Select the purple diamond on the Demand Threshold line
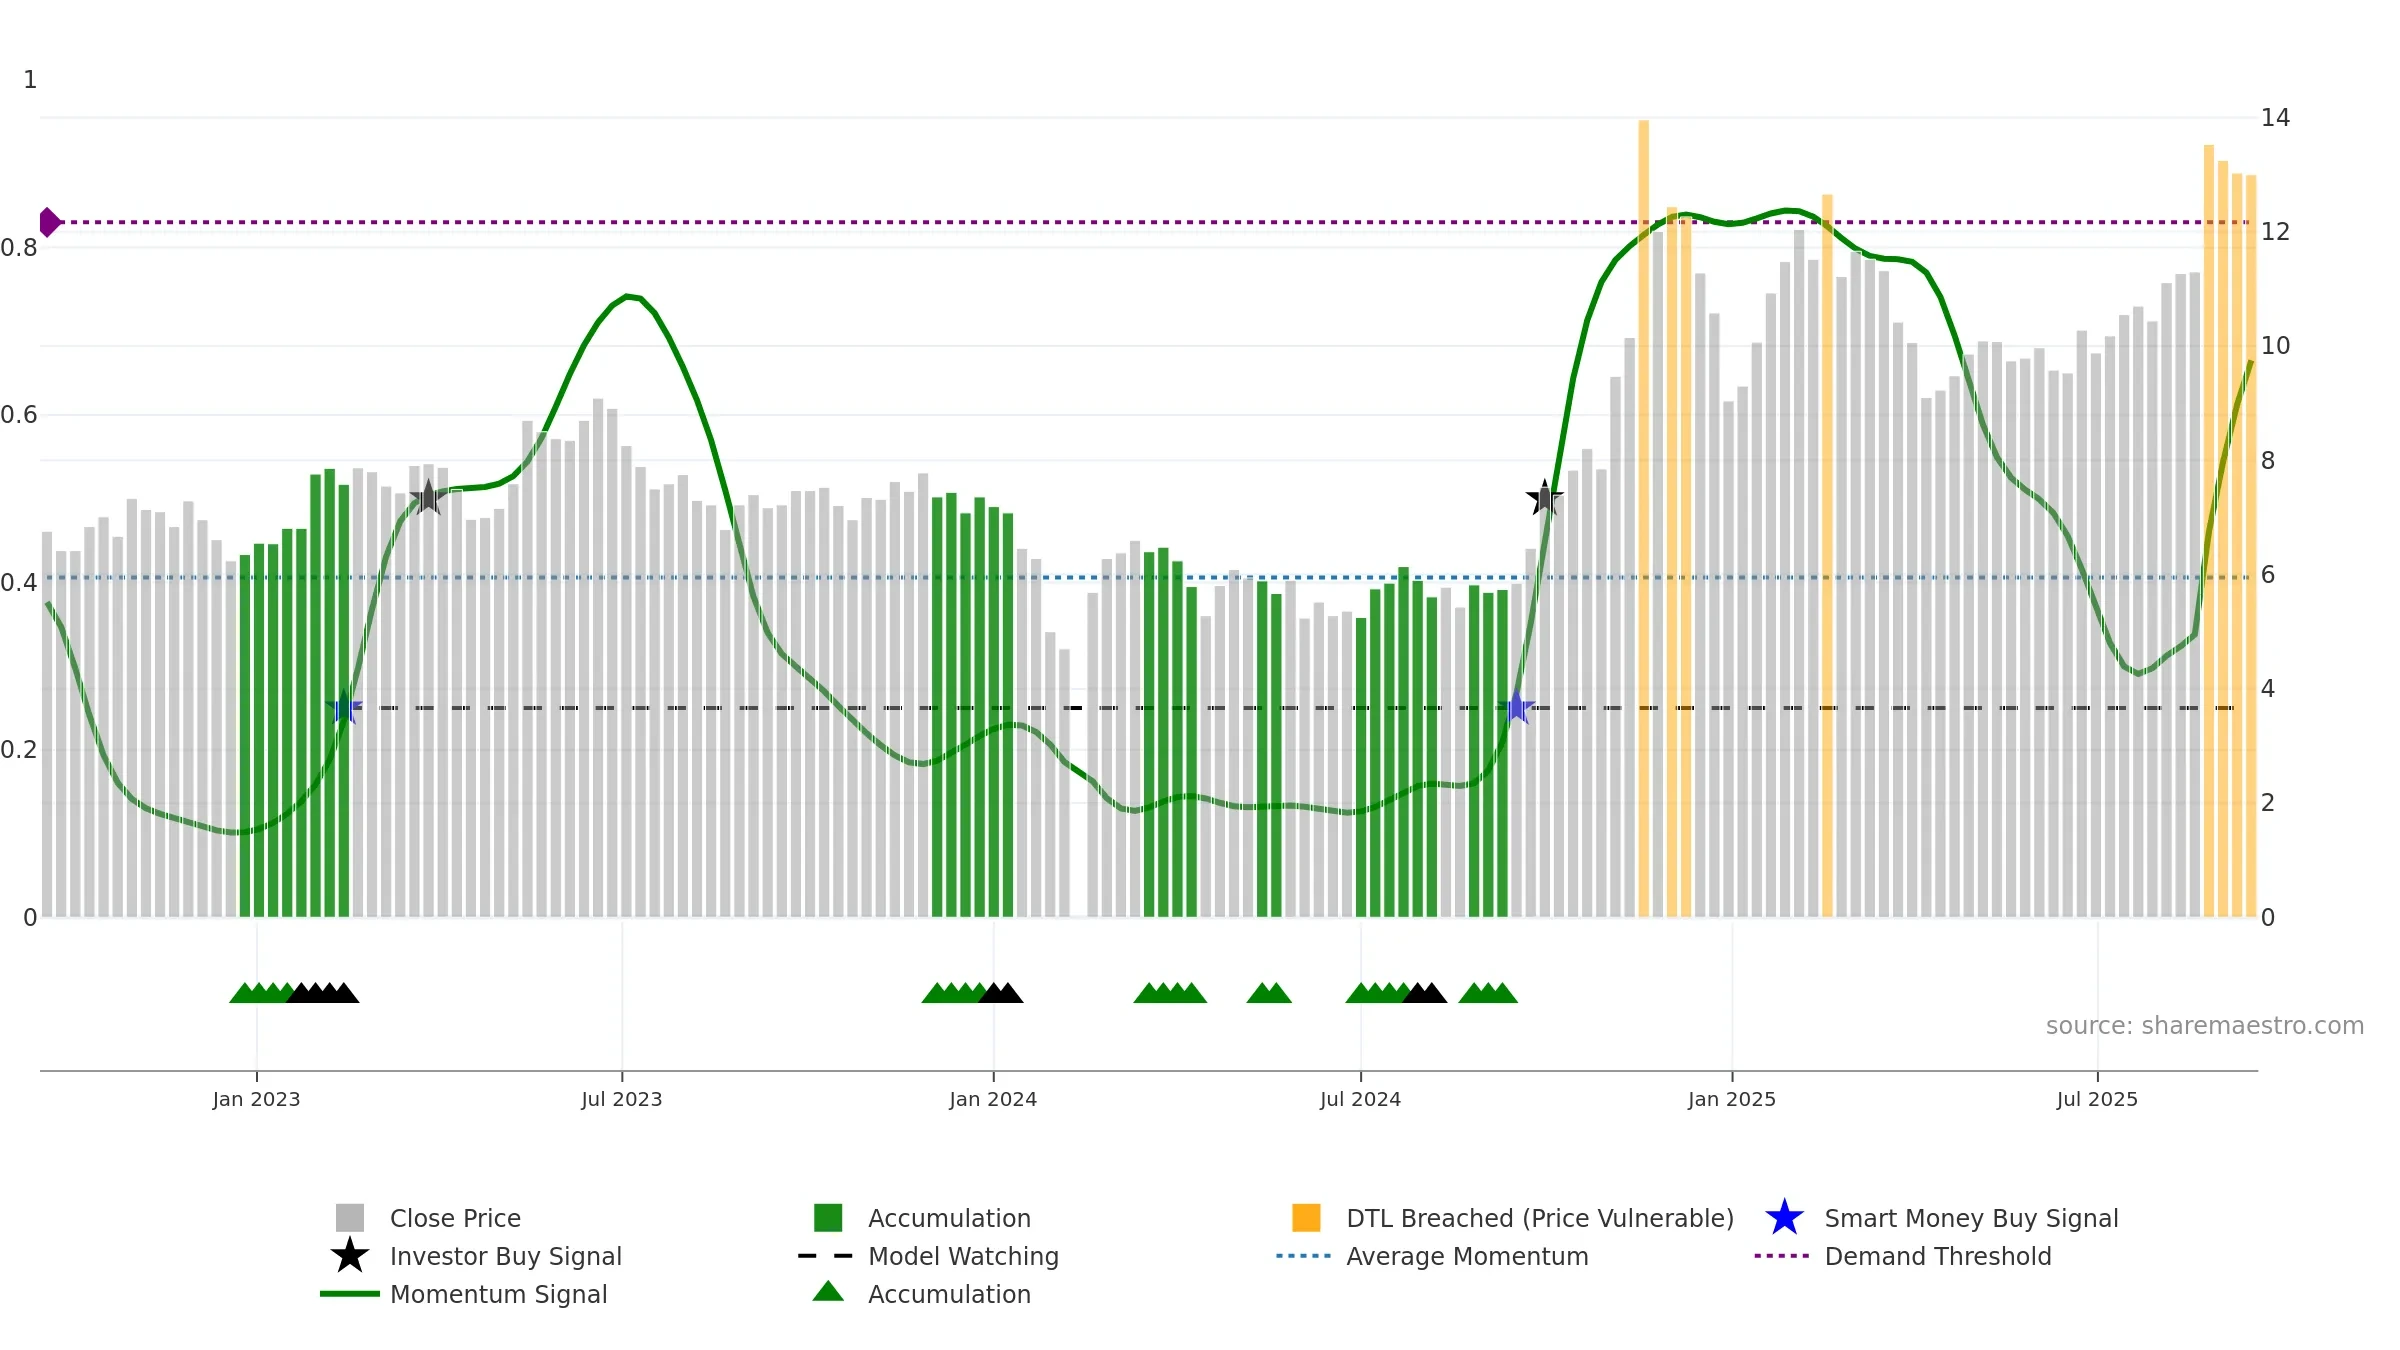Viewport: 2400px width, 1350px height. [x=48, y=222]
